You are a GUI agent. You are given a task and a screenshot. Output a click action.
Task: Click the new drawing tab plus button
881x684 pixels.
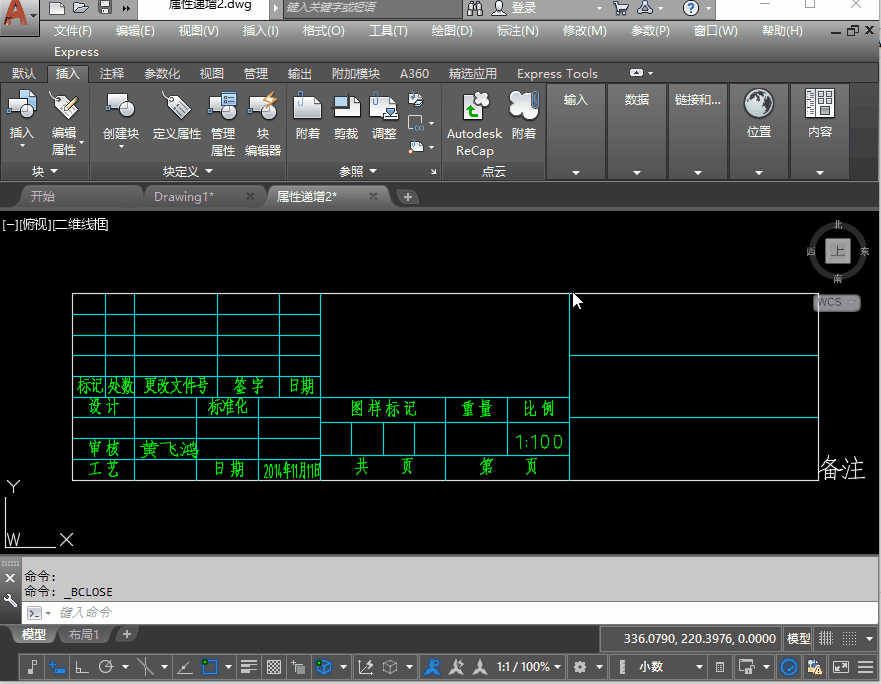click(408, 197)
